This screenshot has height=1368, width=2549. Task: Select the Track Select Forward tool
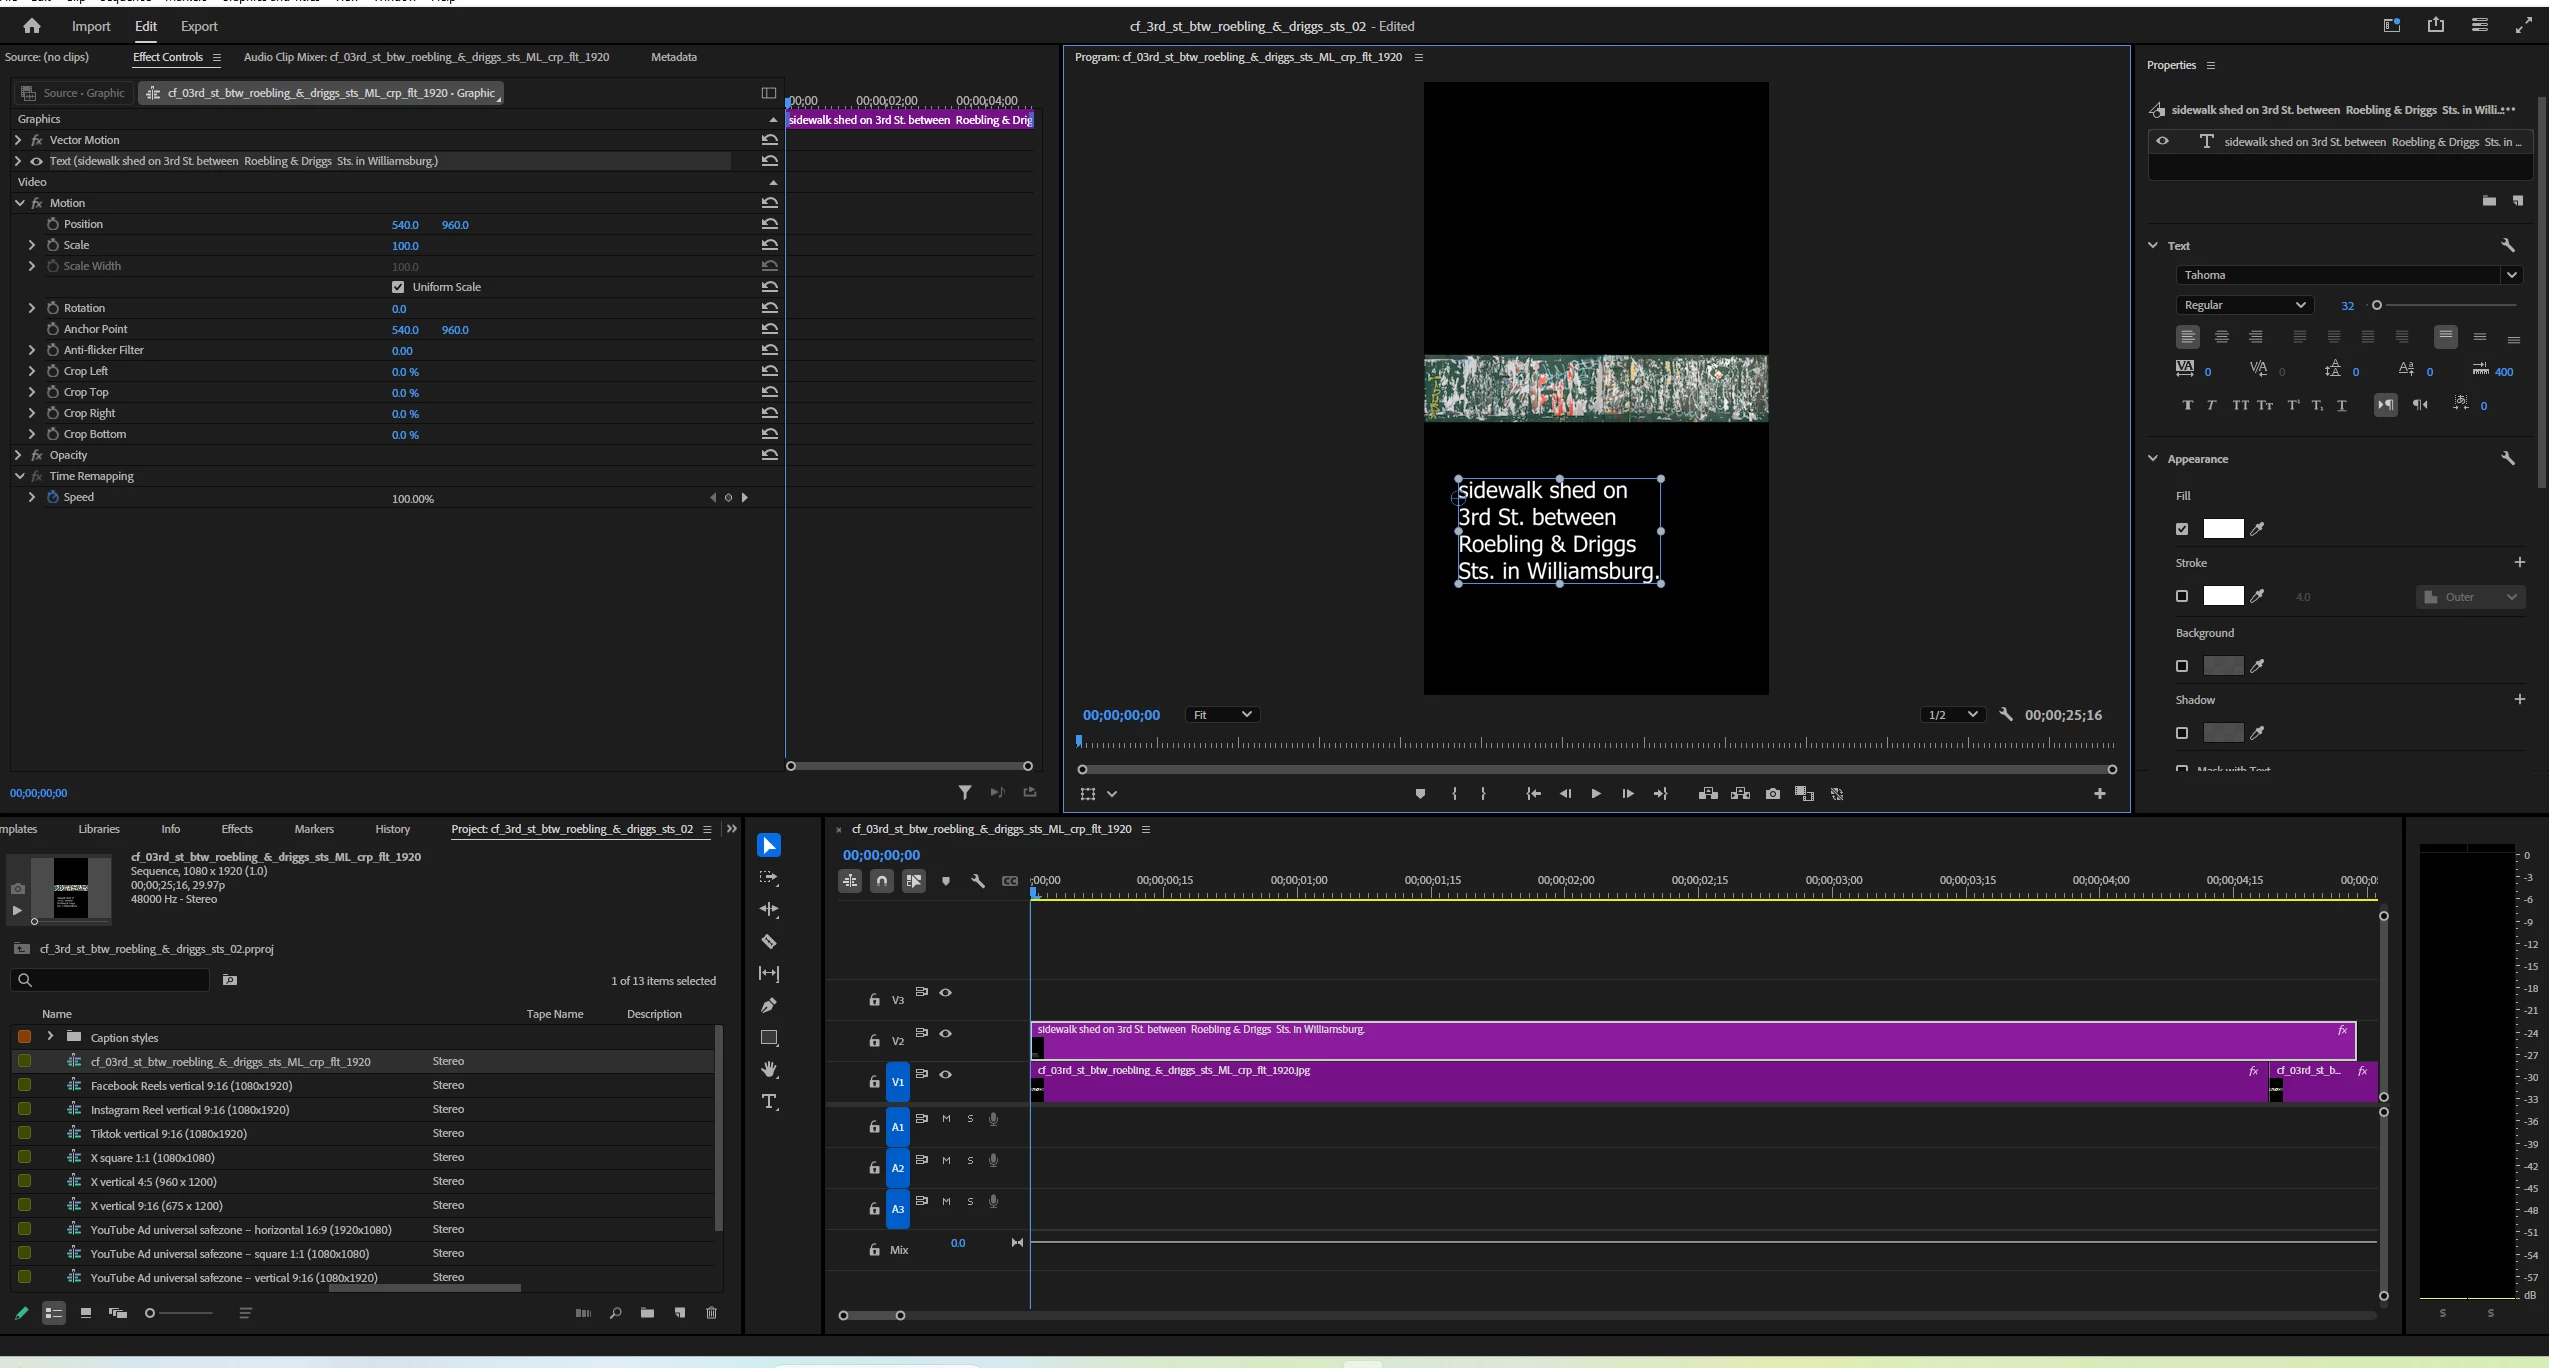[768, 878]
